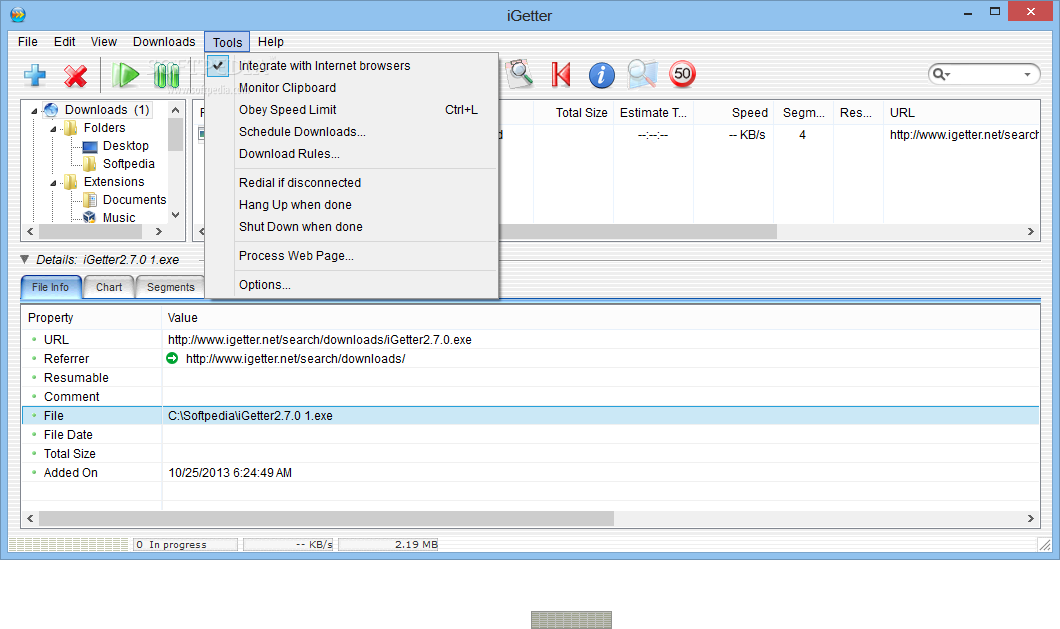Click the Documents folder icon in tree
Image resolution: width=1060 pixels, height=629 pixels.
tap(90, 200)
